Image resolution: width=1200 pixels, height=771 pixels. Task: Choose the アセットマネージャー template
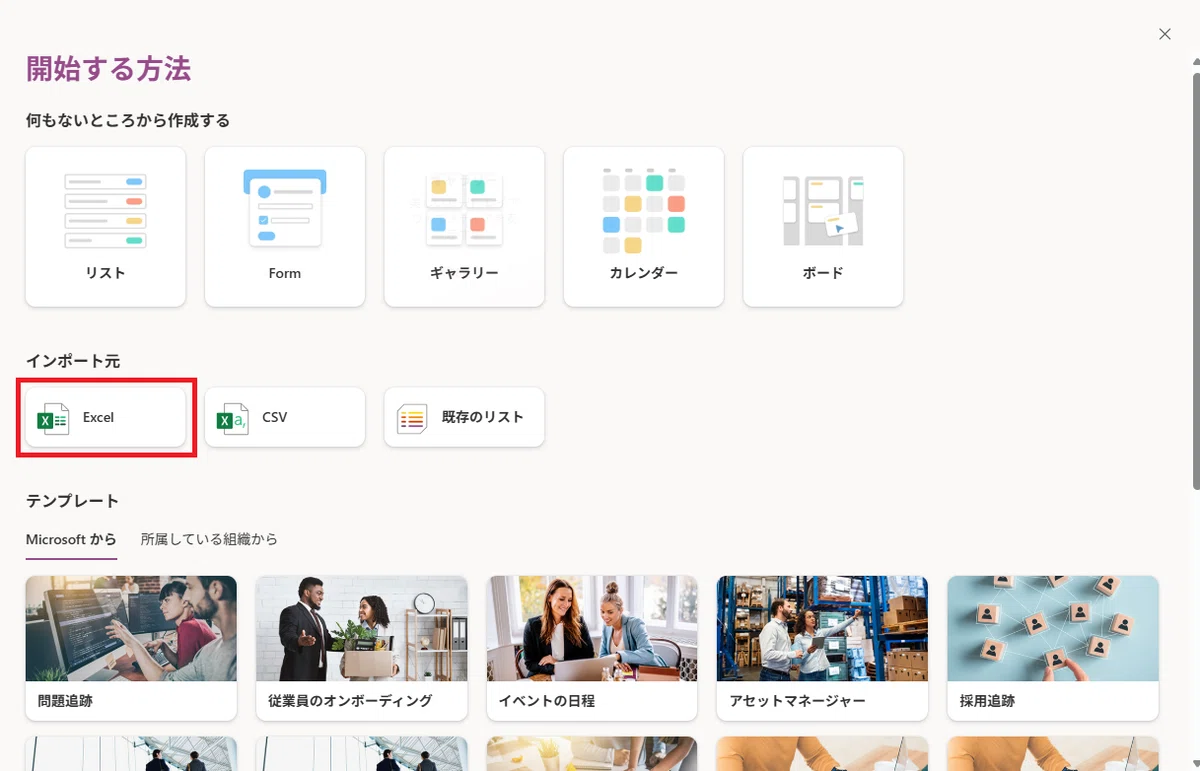822,648
